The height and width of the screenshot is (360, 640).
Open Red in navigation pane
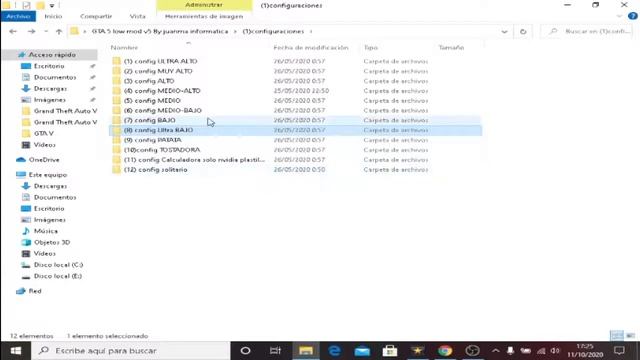35,291
